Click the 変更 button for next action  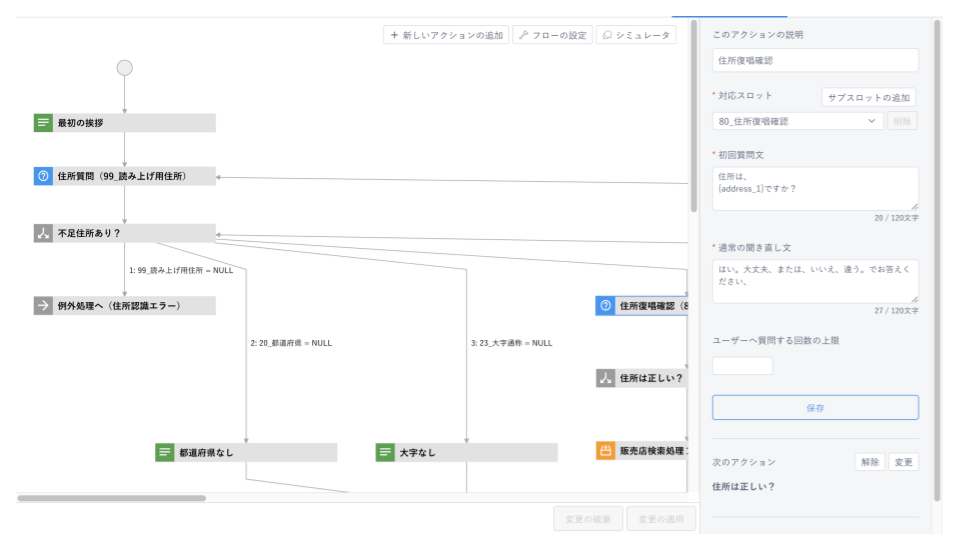point(903,462)
